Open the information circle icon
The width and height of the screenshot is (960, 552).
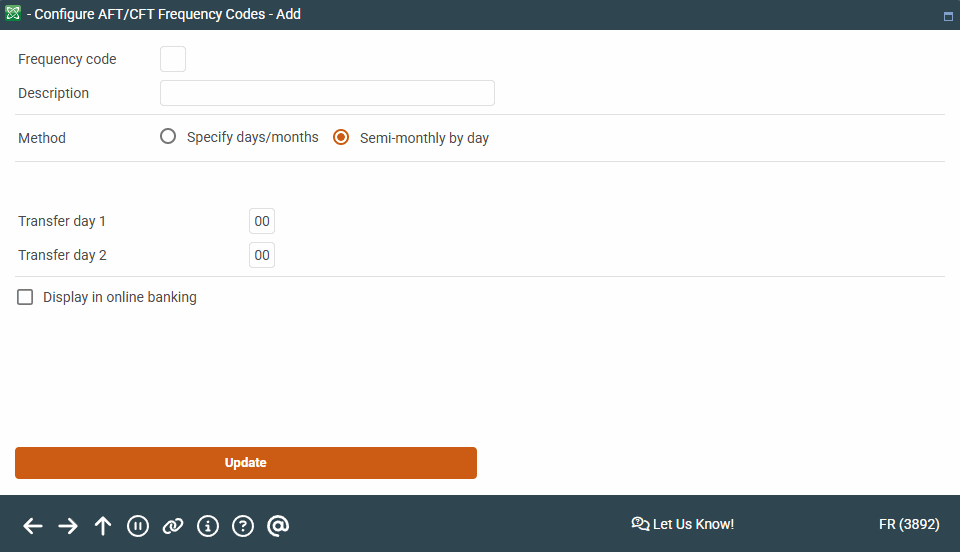pyautogui.click(x=208, y=526)
